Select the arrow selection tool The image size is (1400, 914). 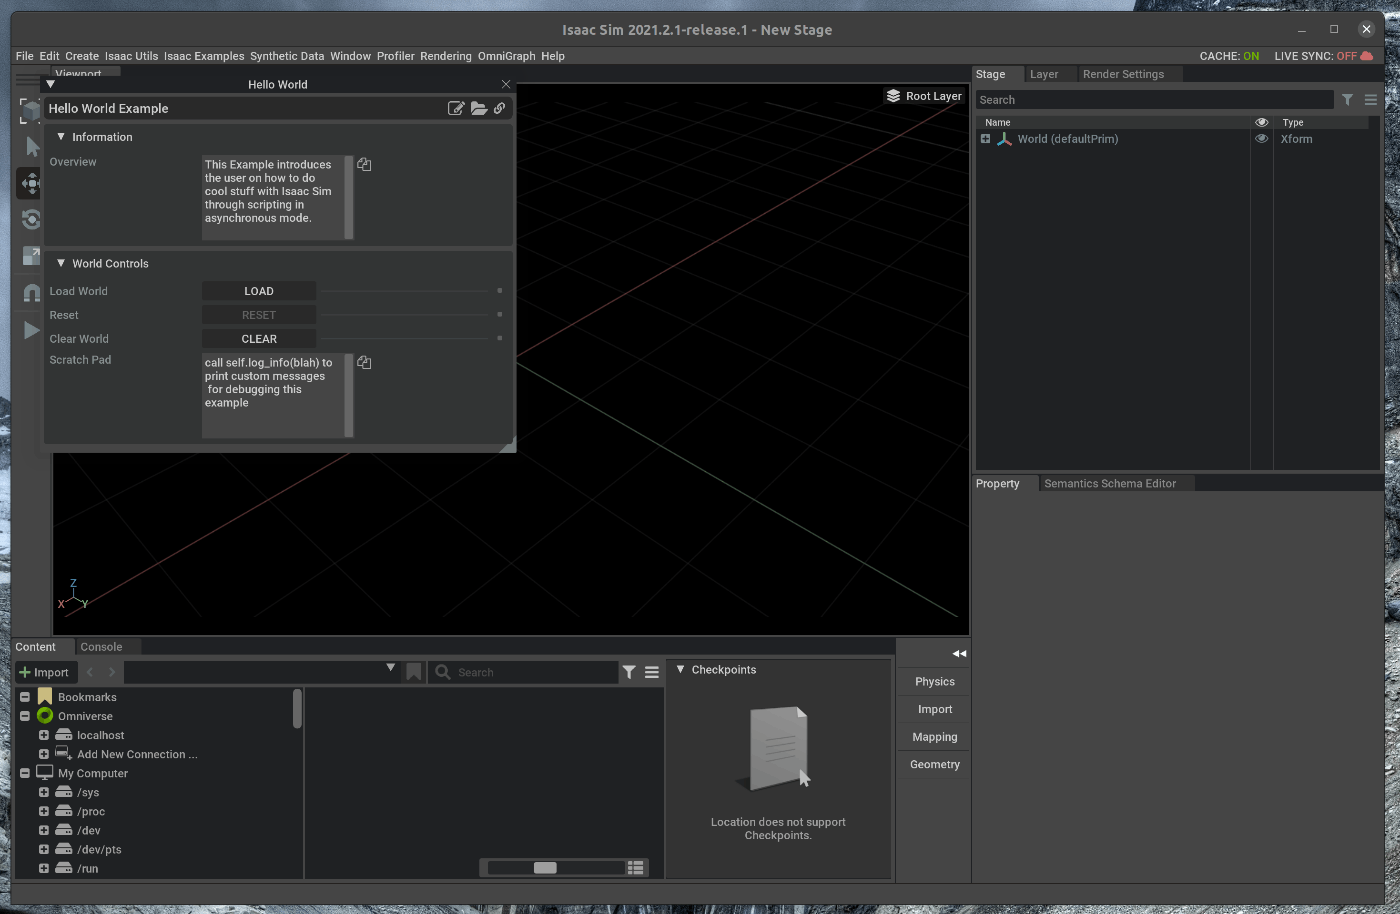pyautogui.click(x=31, y=147)
